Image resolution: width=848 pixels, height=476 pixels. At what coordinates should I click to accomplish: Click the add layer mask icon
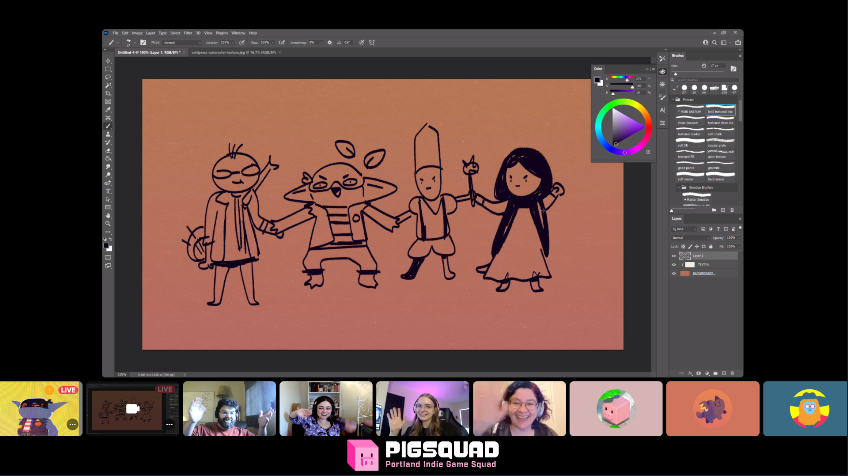pyautogui.click(x=699, y=373)
